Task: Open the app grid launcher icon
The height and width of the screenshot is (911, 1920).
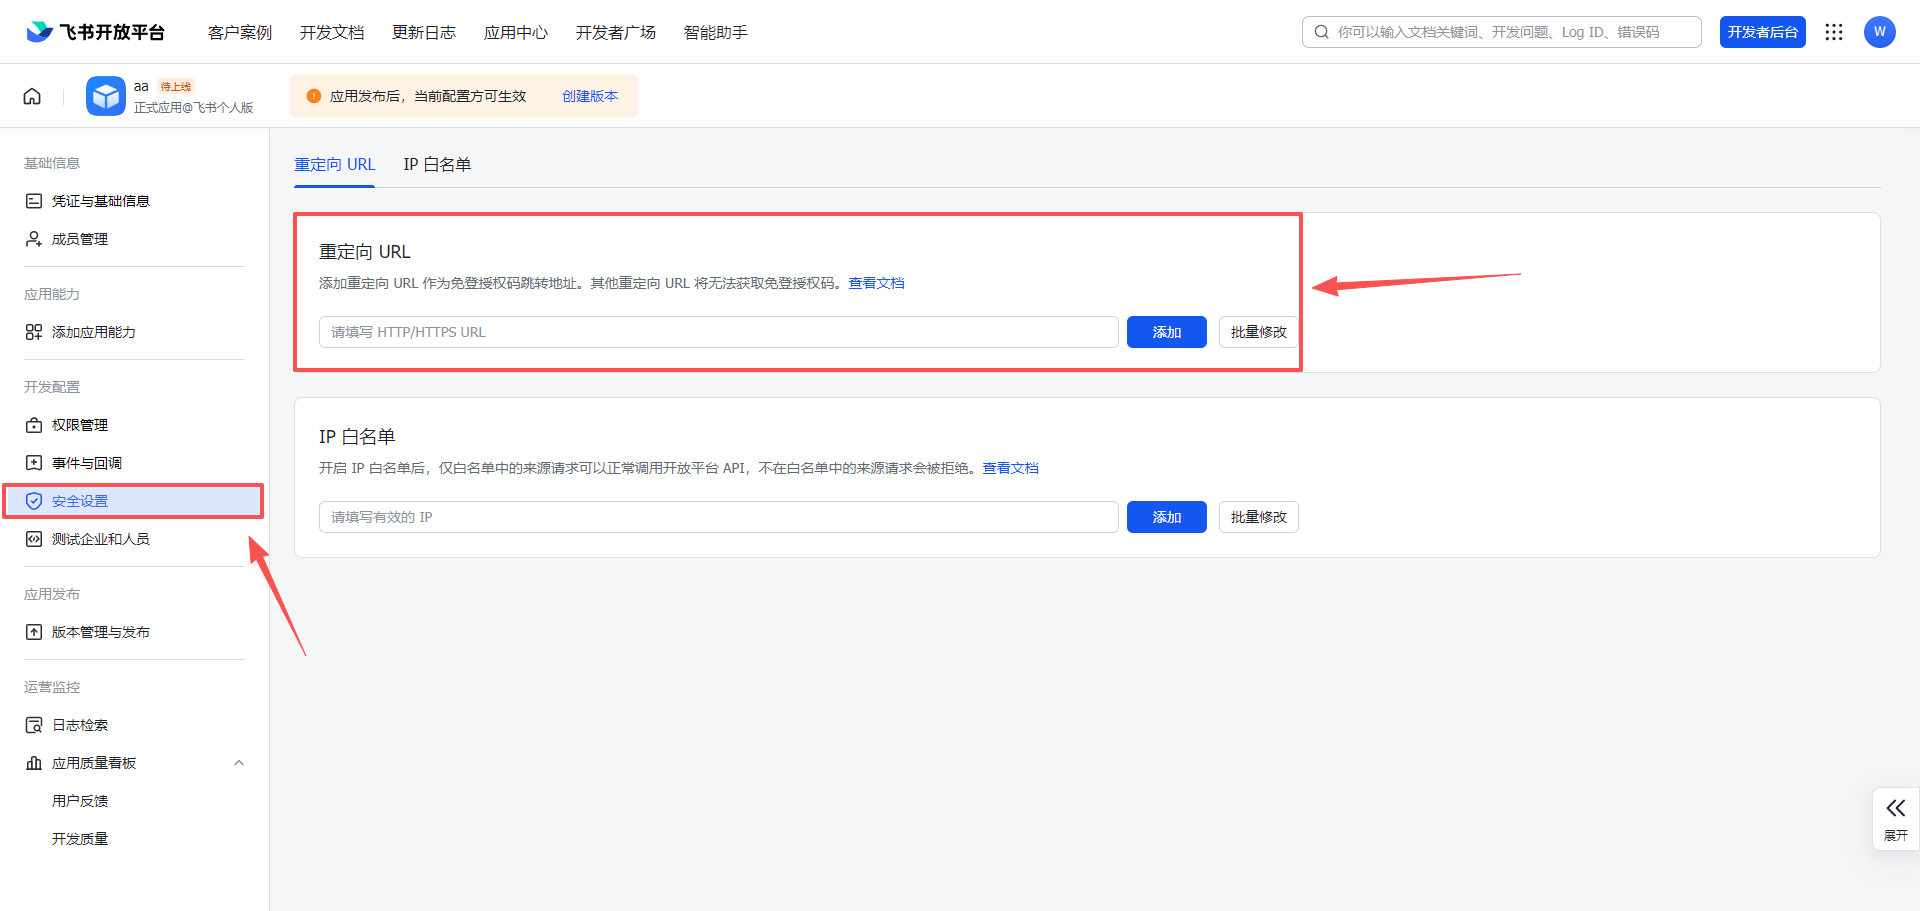Action: tap(1833, 32)
